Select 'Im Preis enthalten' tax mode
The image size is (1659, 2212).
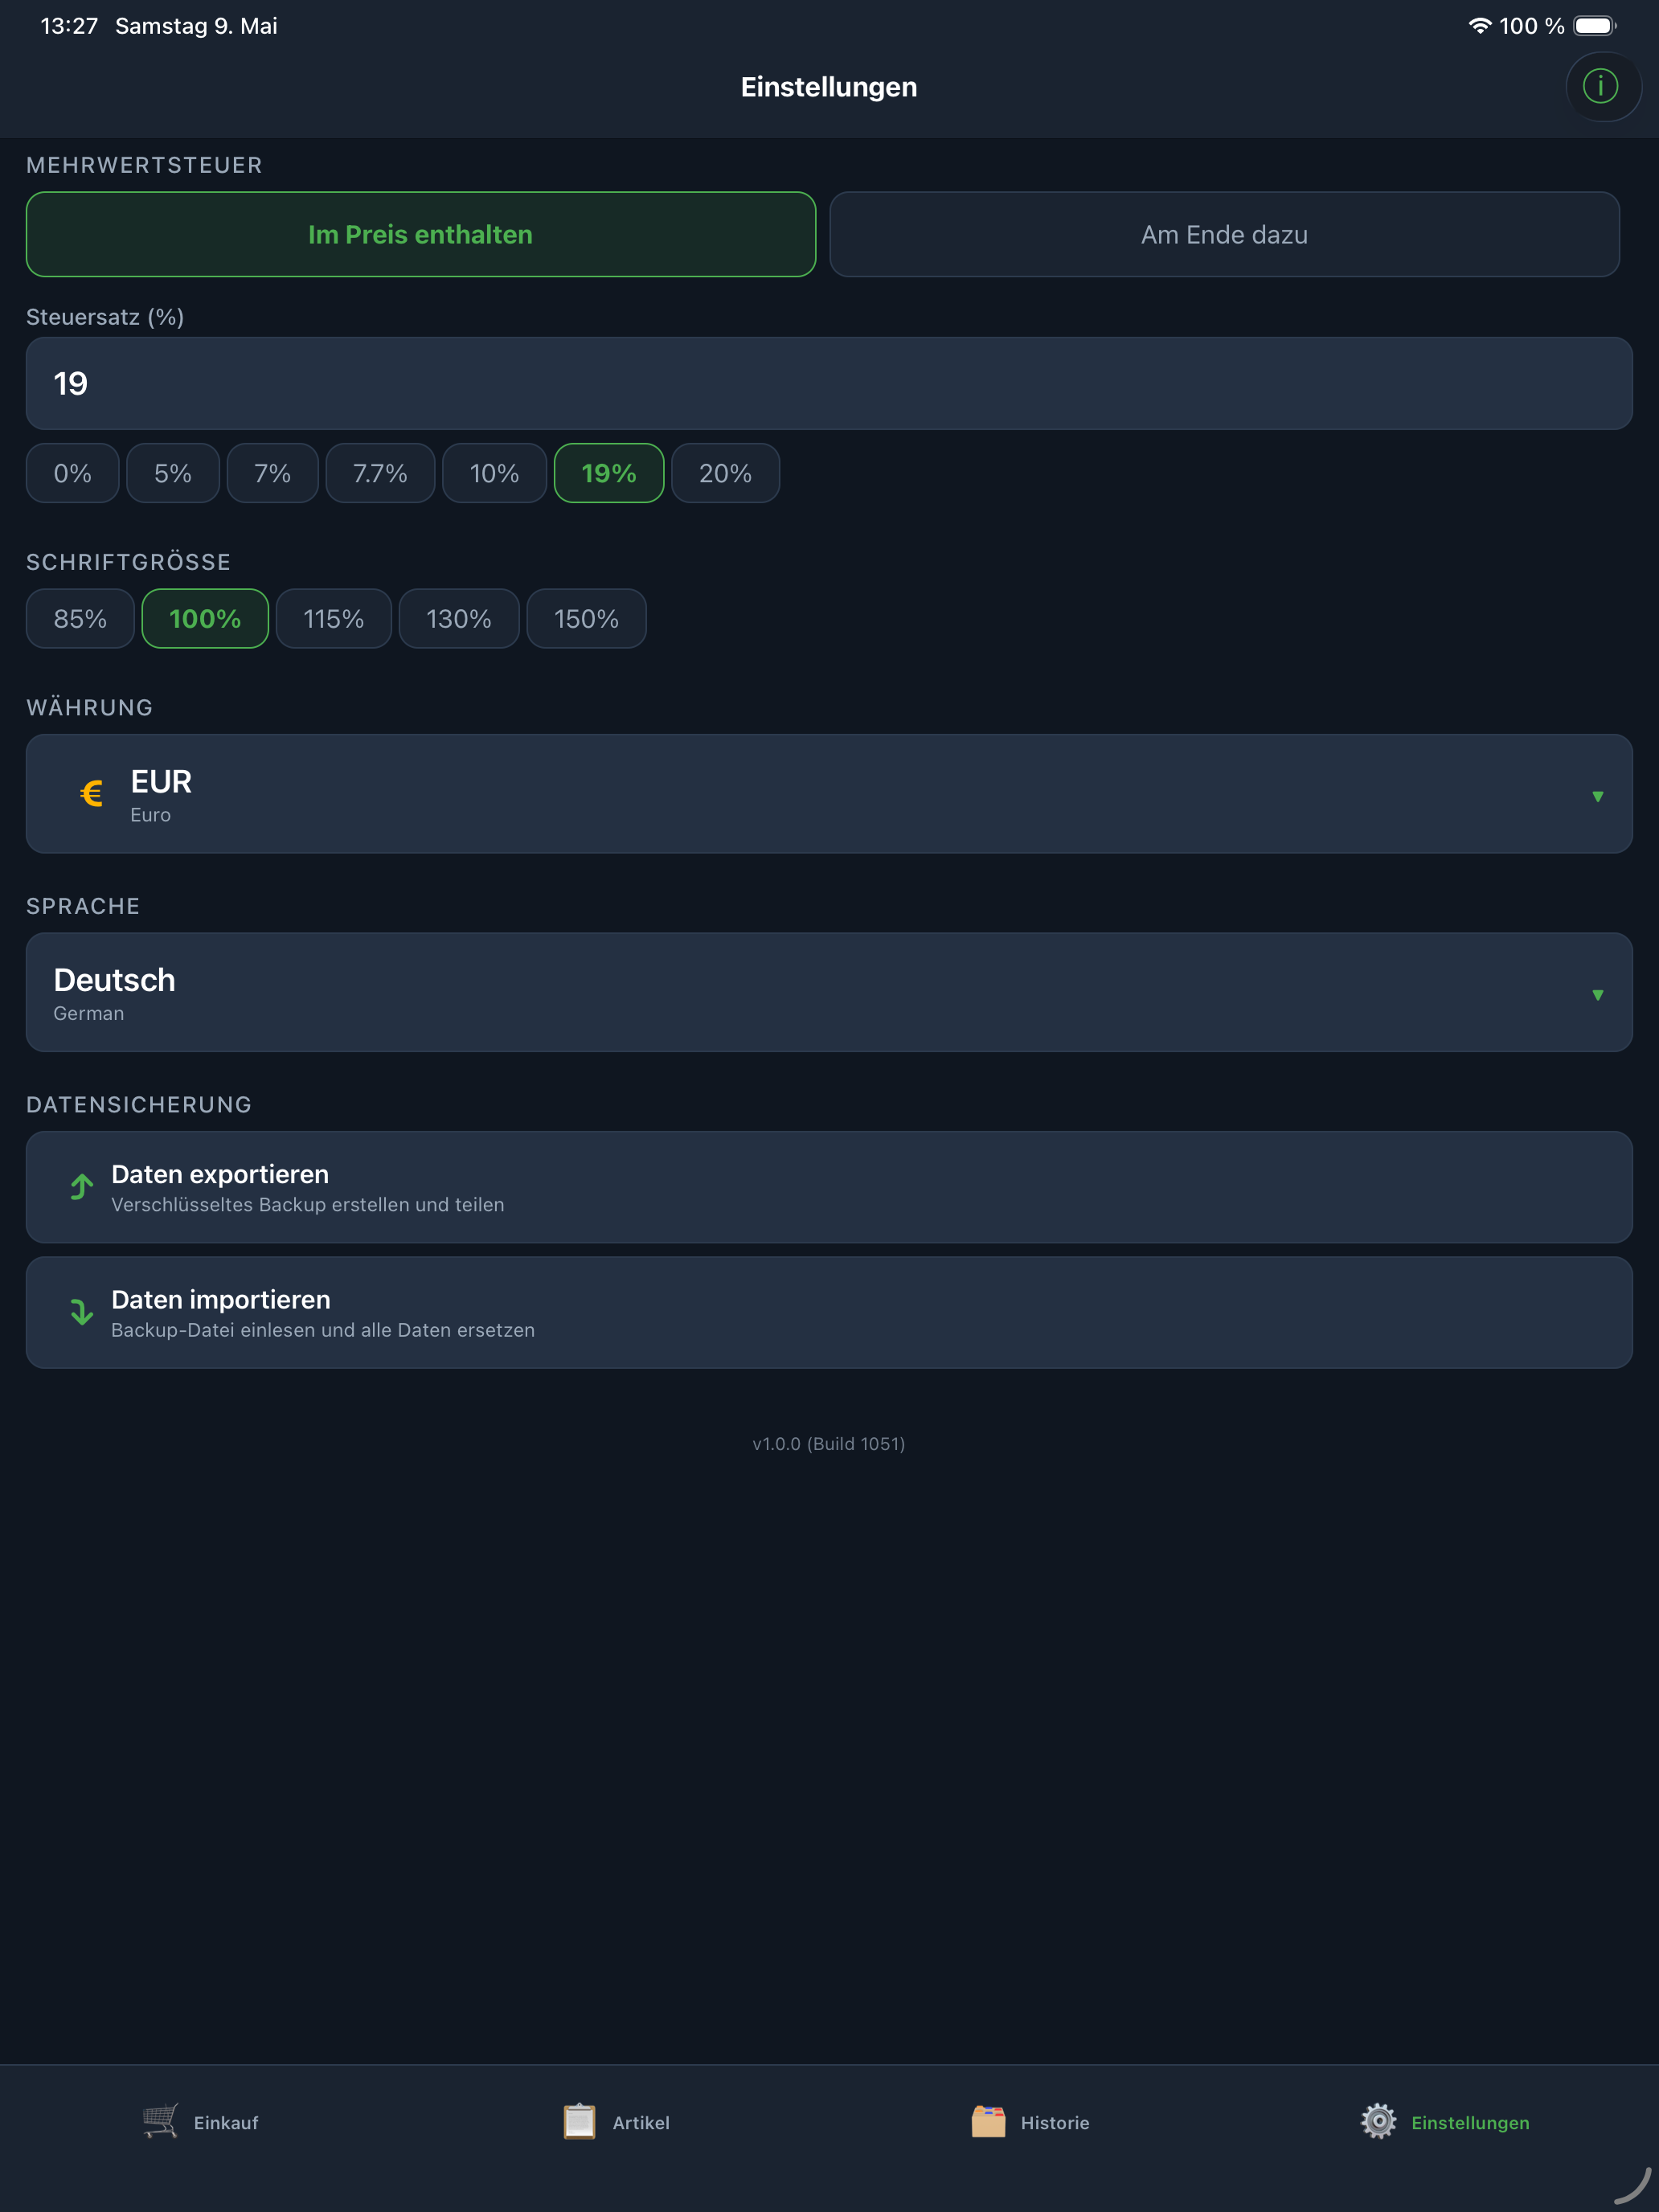pyautogui.click(x=421, y=234)
